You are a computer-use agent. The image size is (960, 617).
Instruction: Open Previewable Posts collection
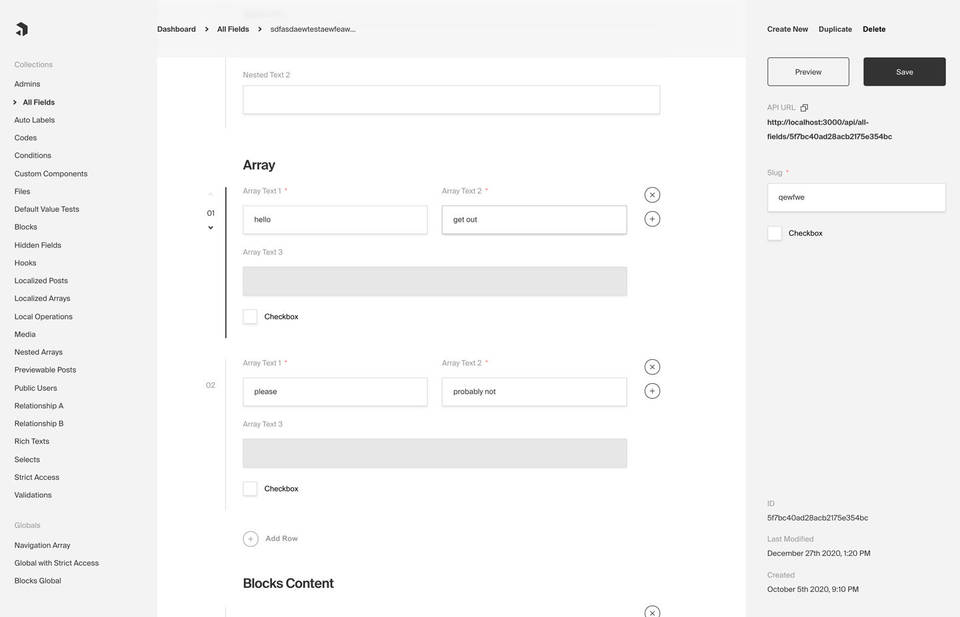click(45, 370)
